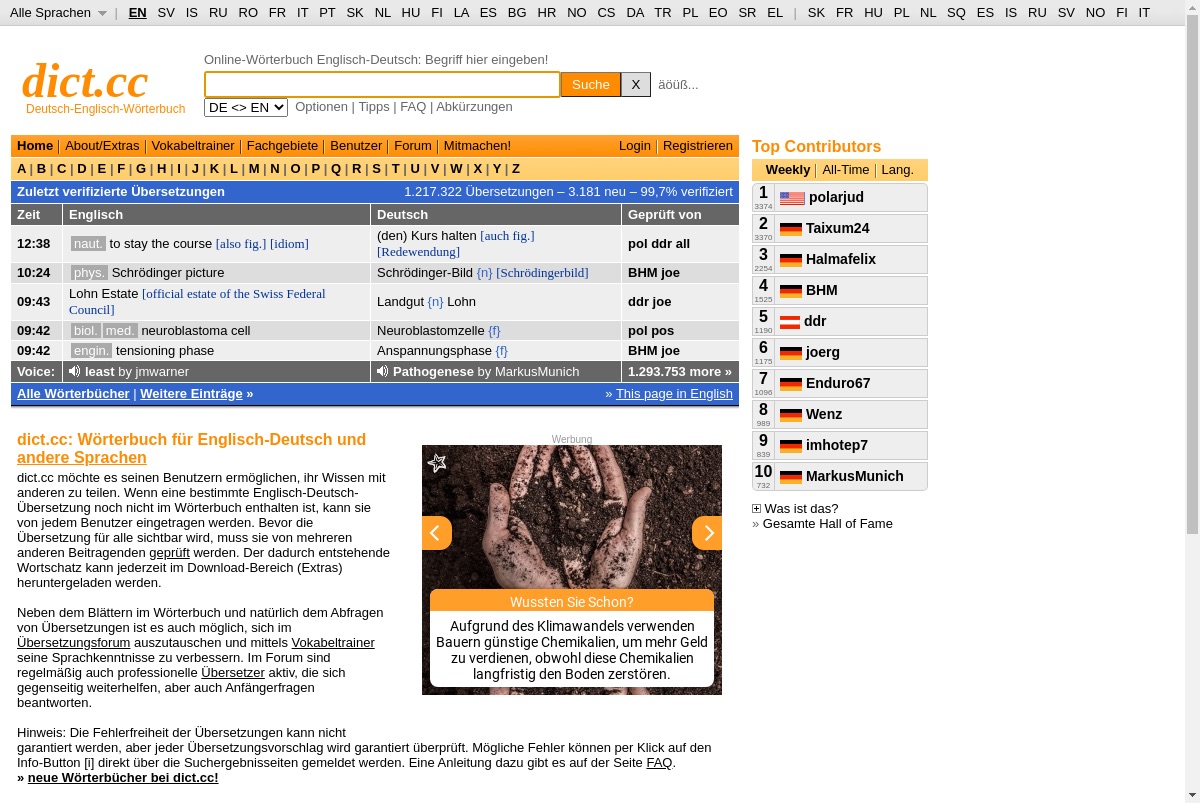Viewport: 1200px width, 803px height.
Task: Expand 'Was ist das?' plus icon
Action: click(x=756, y=509)
